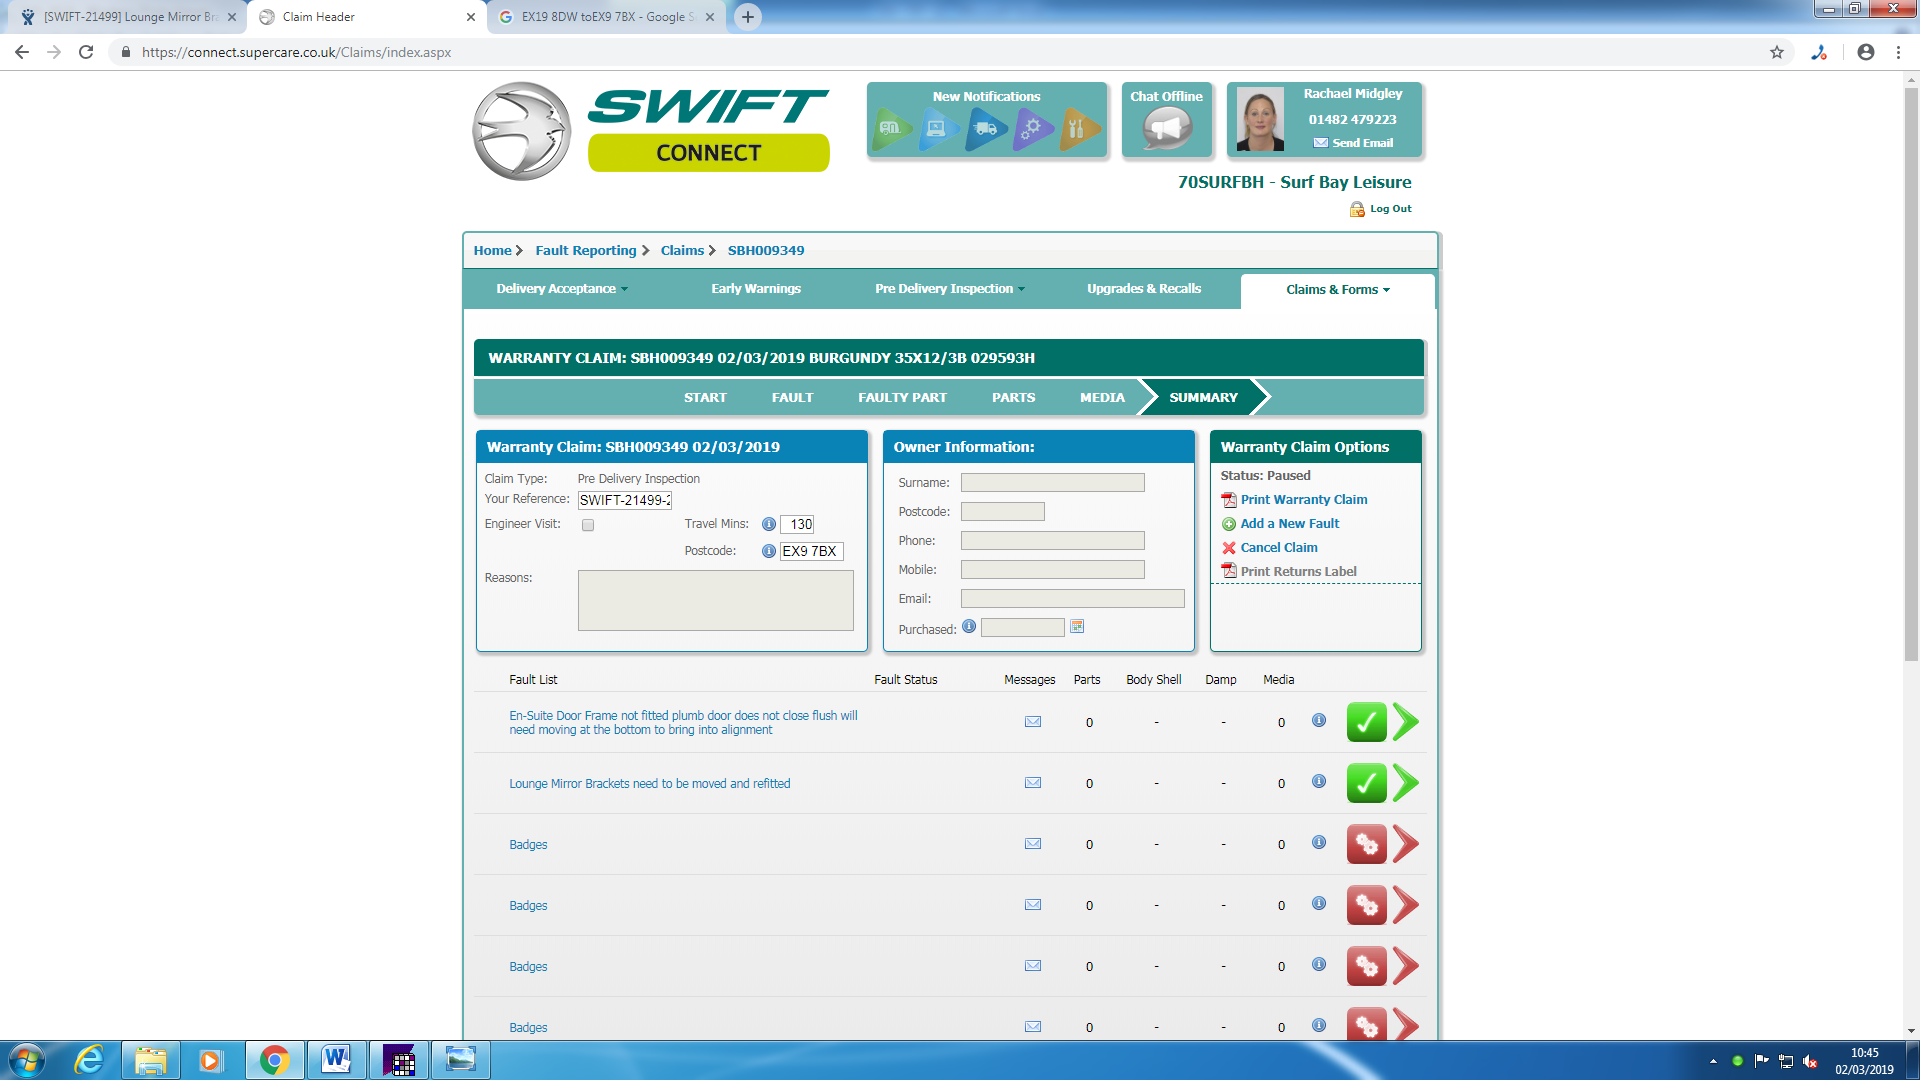Click green arrow on Lounge Mirror Brackets row

pyautogui.click(x=1406, y=783)
